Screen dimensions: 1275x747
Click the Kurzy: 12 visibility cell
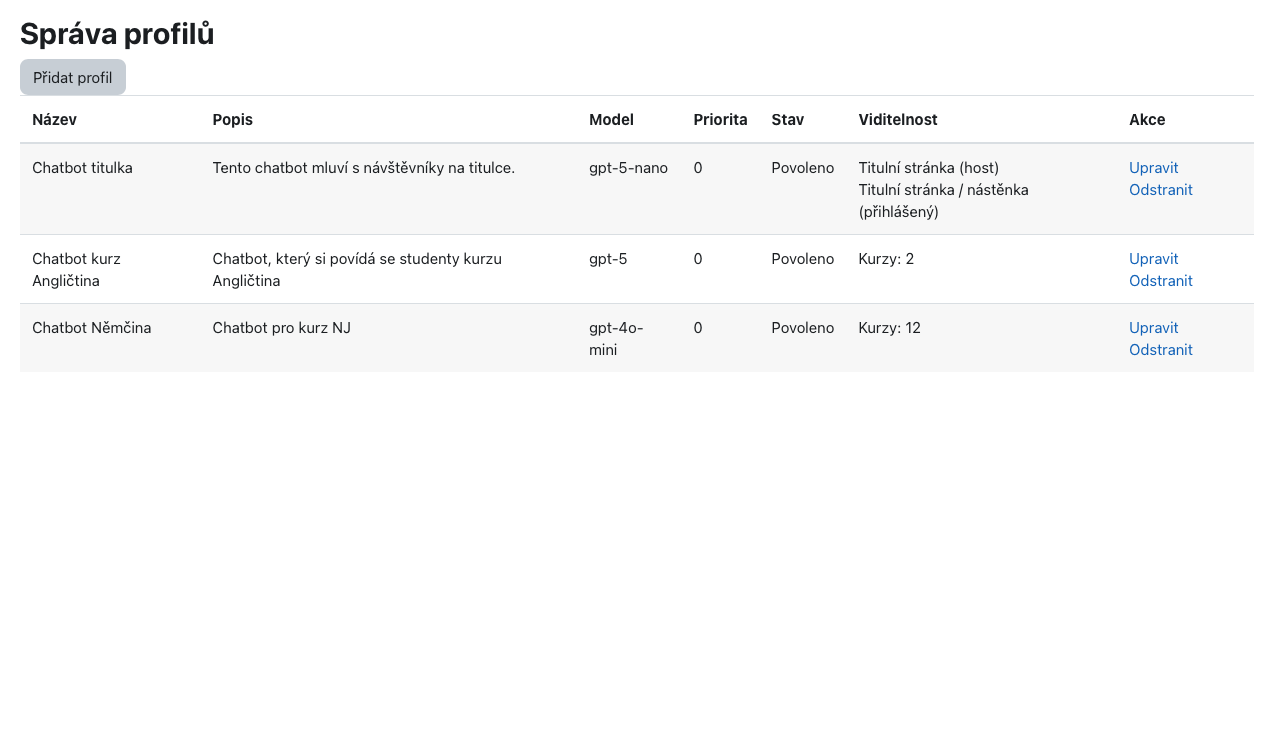click(x=889, y=328)
